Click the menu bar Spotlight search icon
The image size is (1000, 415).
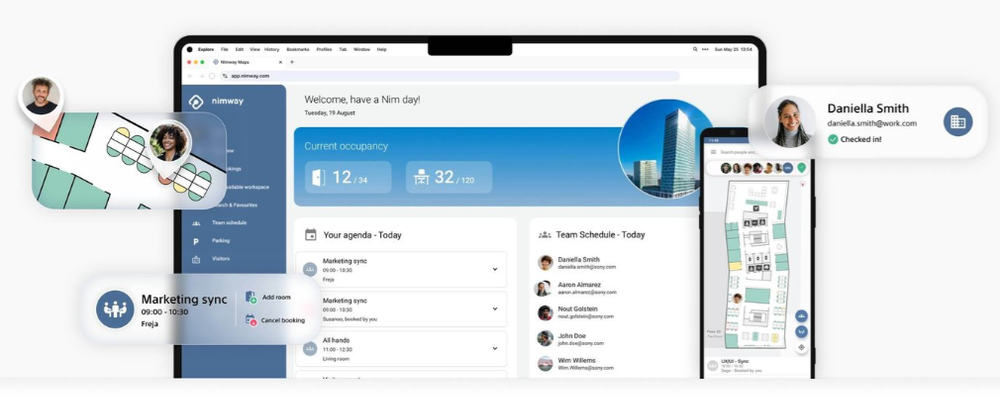pyautogui.click(x=695, y=49)
